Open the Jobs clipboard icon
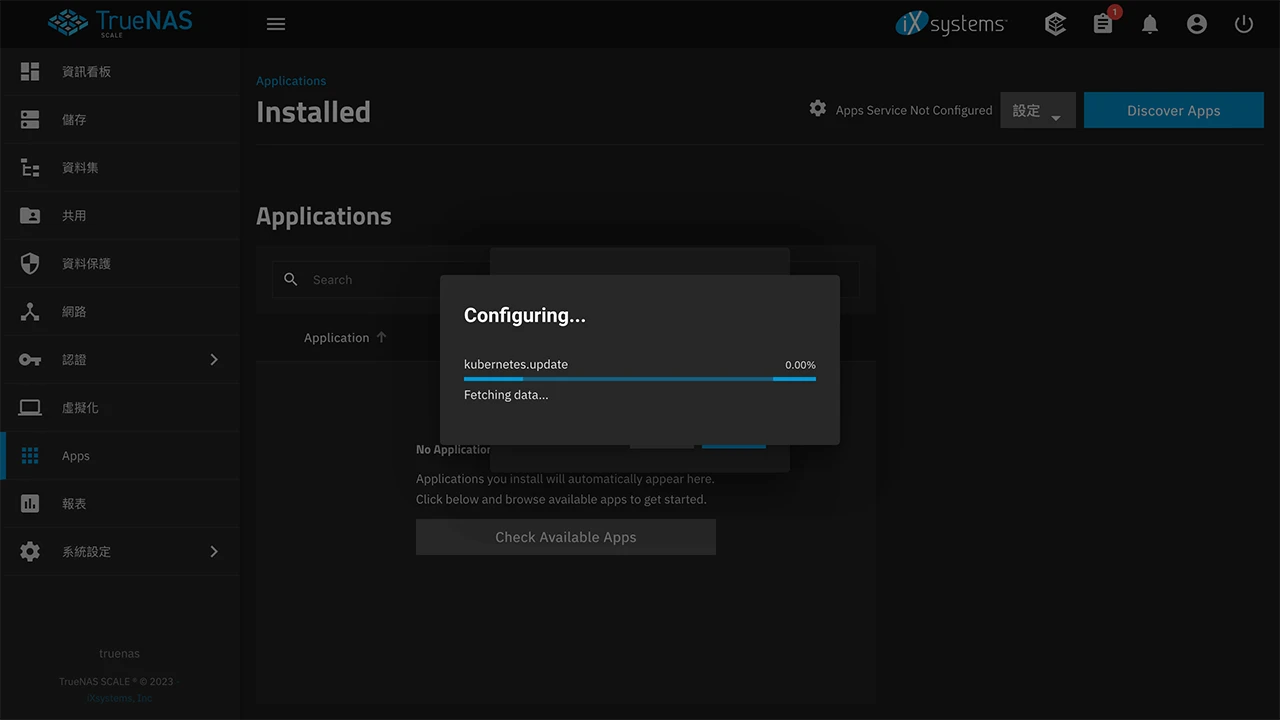The height and width of the screenshot is (720, 1280). 1103,24
